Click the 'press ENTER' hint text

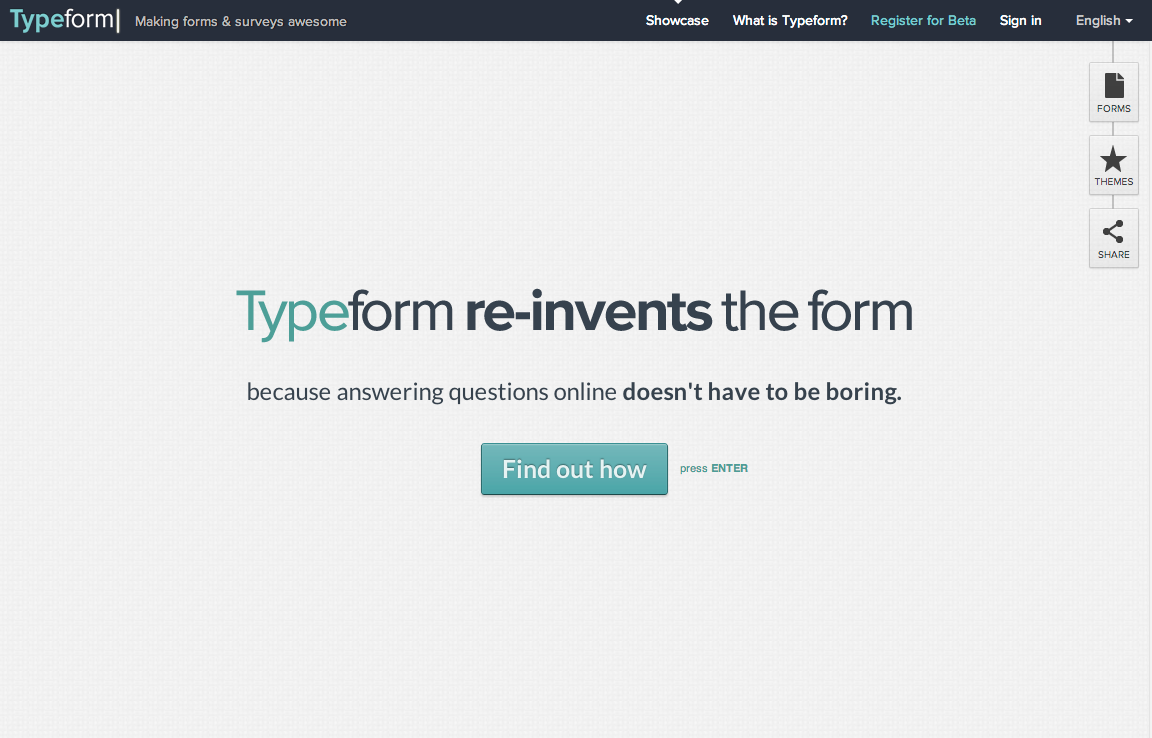[x=713, y=468]
